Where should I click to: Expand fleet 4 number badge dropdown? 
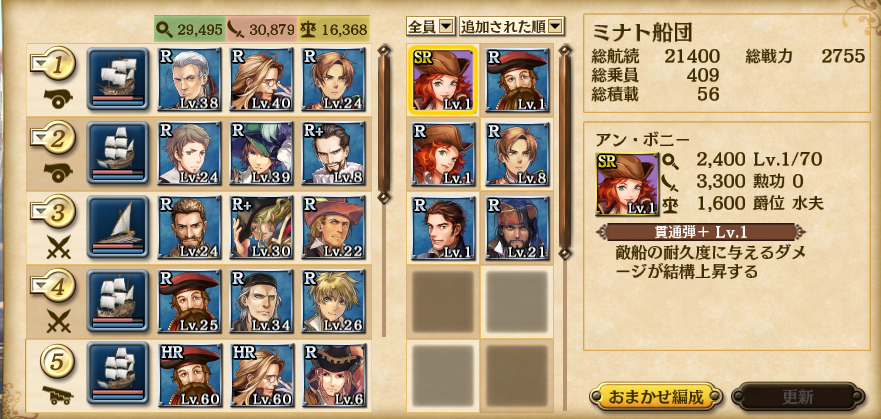(53, 286)
